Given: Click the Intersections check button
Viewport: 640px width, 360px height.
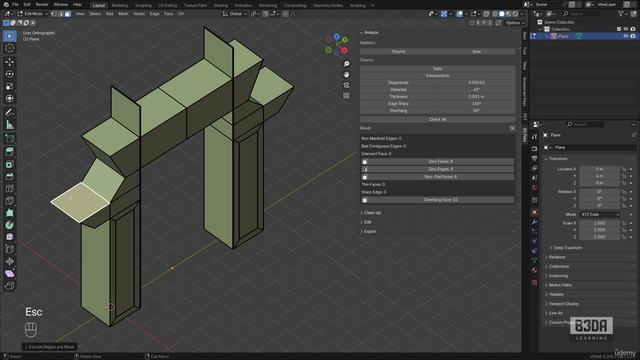Looking at the screenshot, I should pos(437,76).
